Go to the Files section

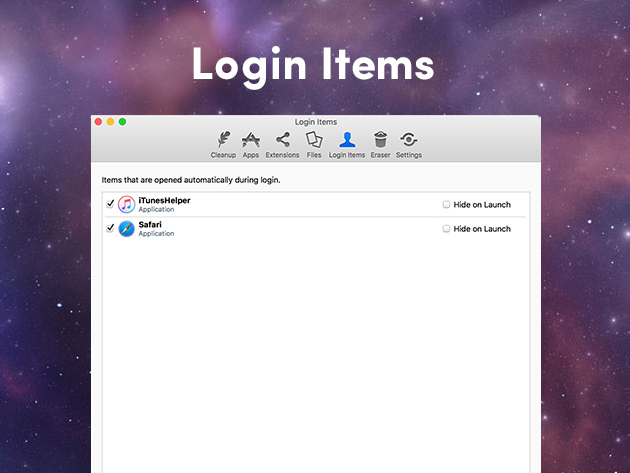tap(314, 145)
